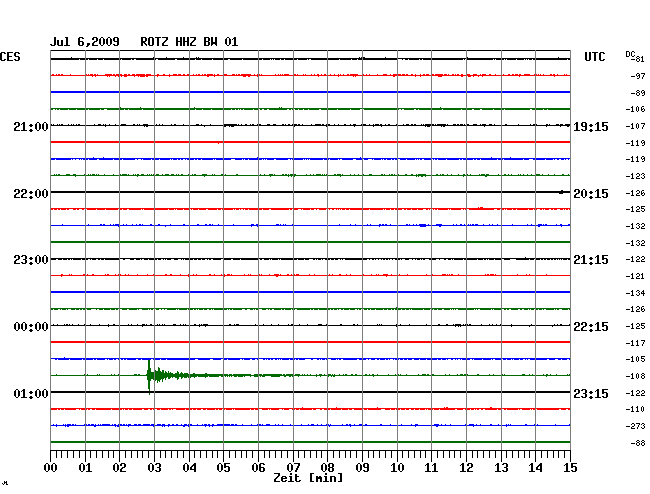This screenshot has width=650, height=494.
Task: Click minute tick label "11" on the time axis
Action: pos(431,468)
